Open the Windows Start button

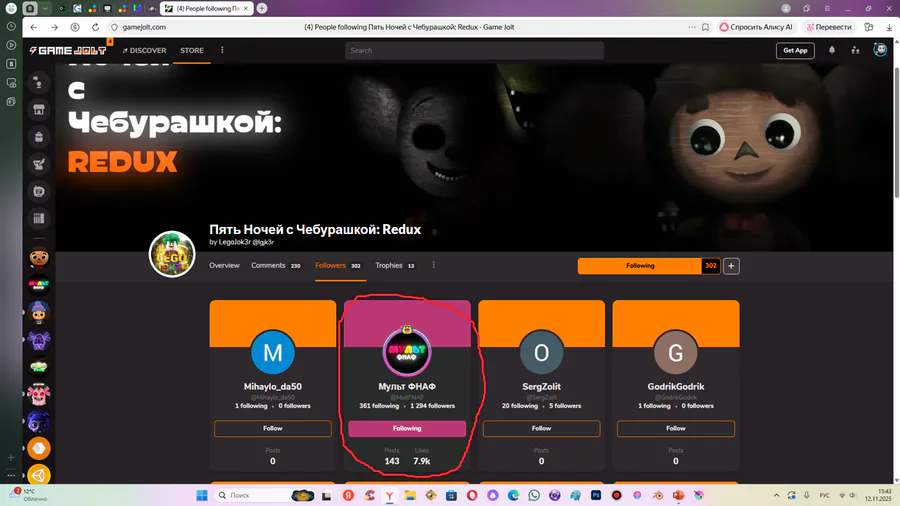(x=201, y=495)
